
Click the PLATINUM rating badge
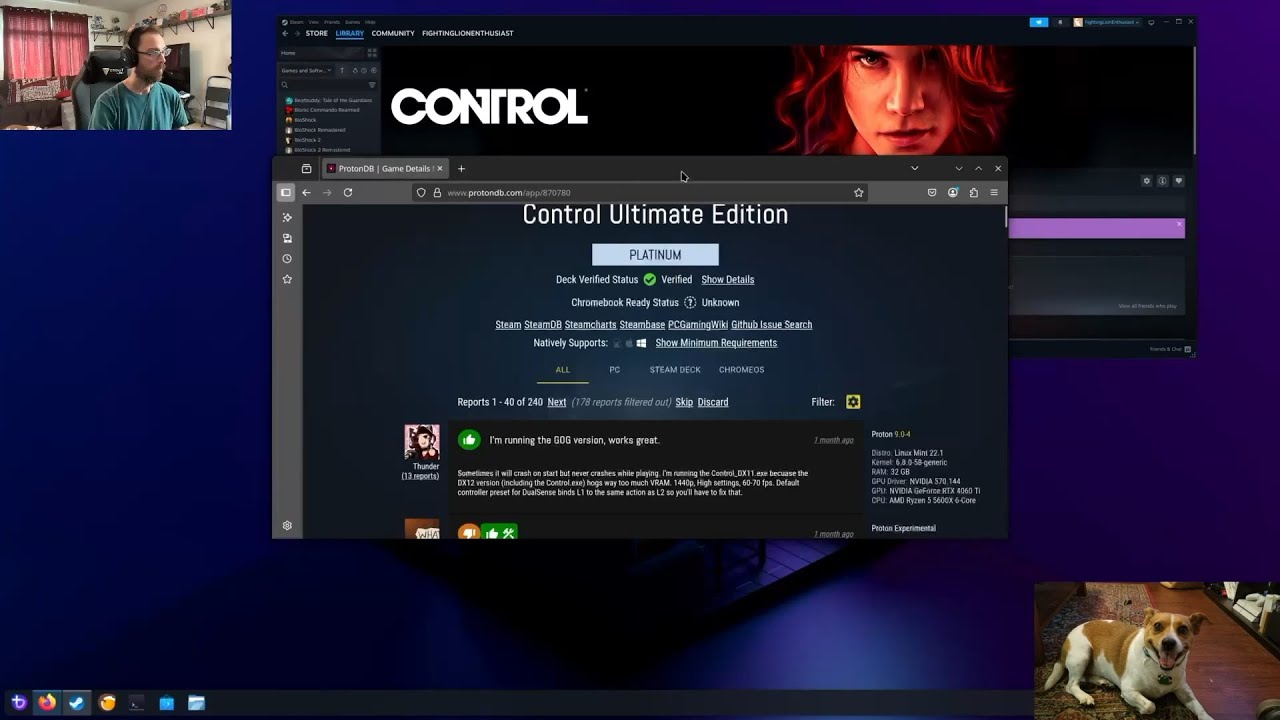[655, 255]
